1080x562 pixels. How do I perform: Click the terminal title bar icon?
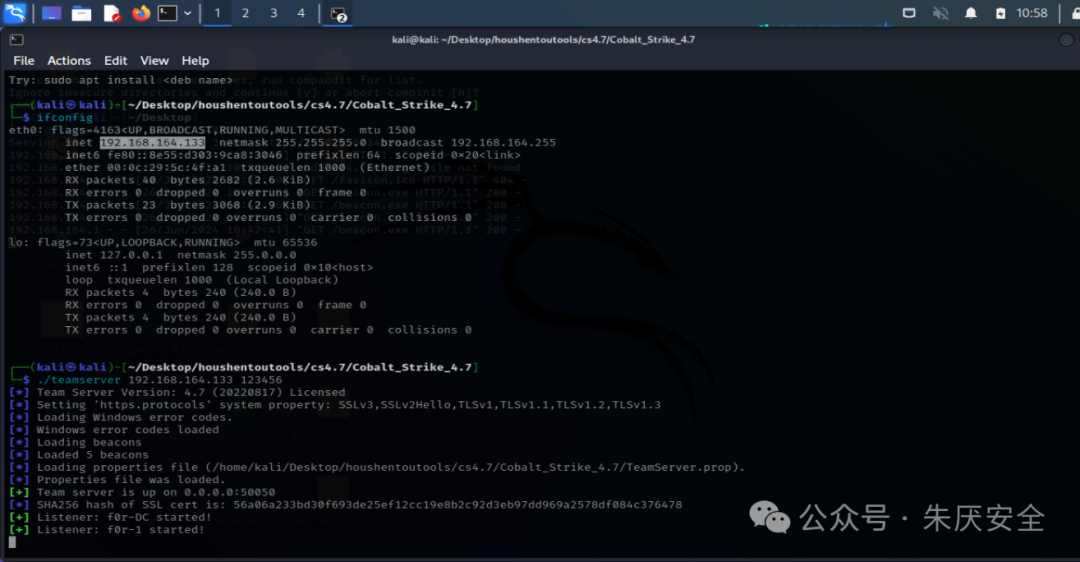pos(17,40)
